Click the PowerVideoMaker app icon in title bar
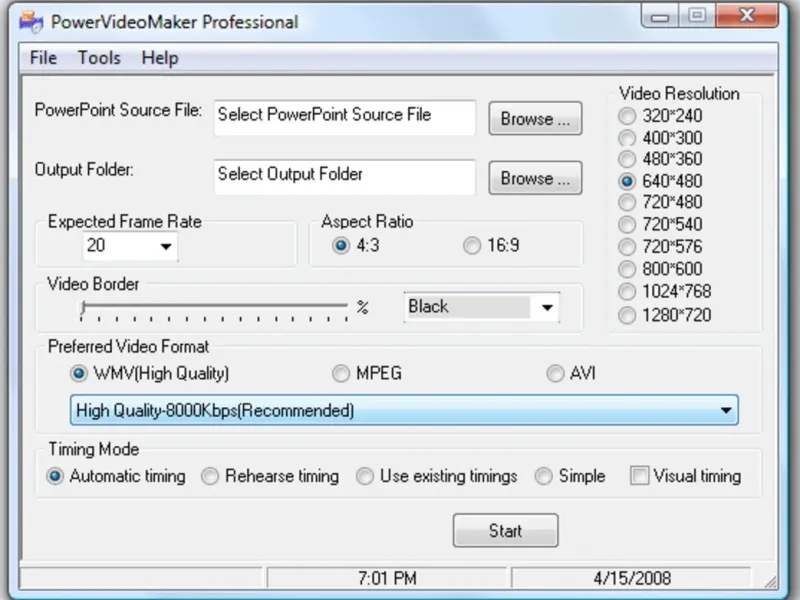Viewport: 800px width, 600px height. tap(31, 21)
